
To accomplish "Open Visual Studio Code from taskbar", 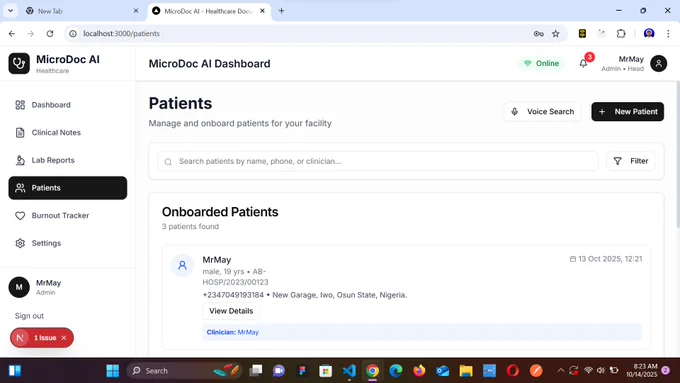I will pos(349,371).
